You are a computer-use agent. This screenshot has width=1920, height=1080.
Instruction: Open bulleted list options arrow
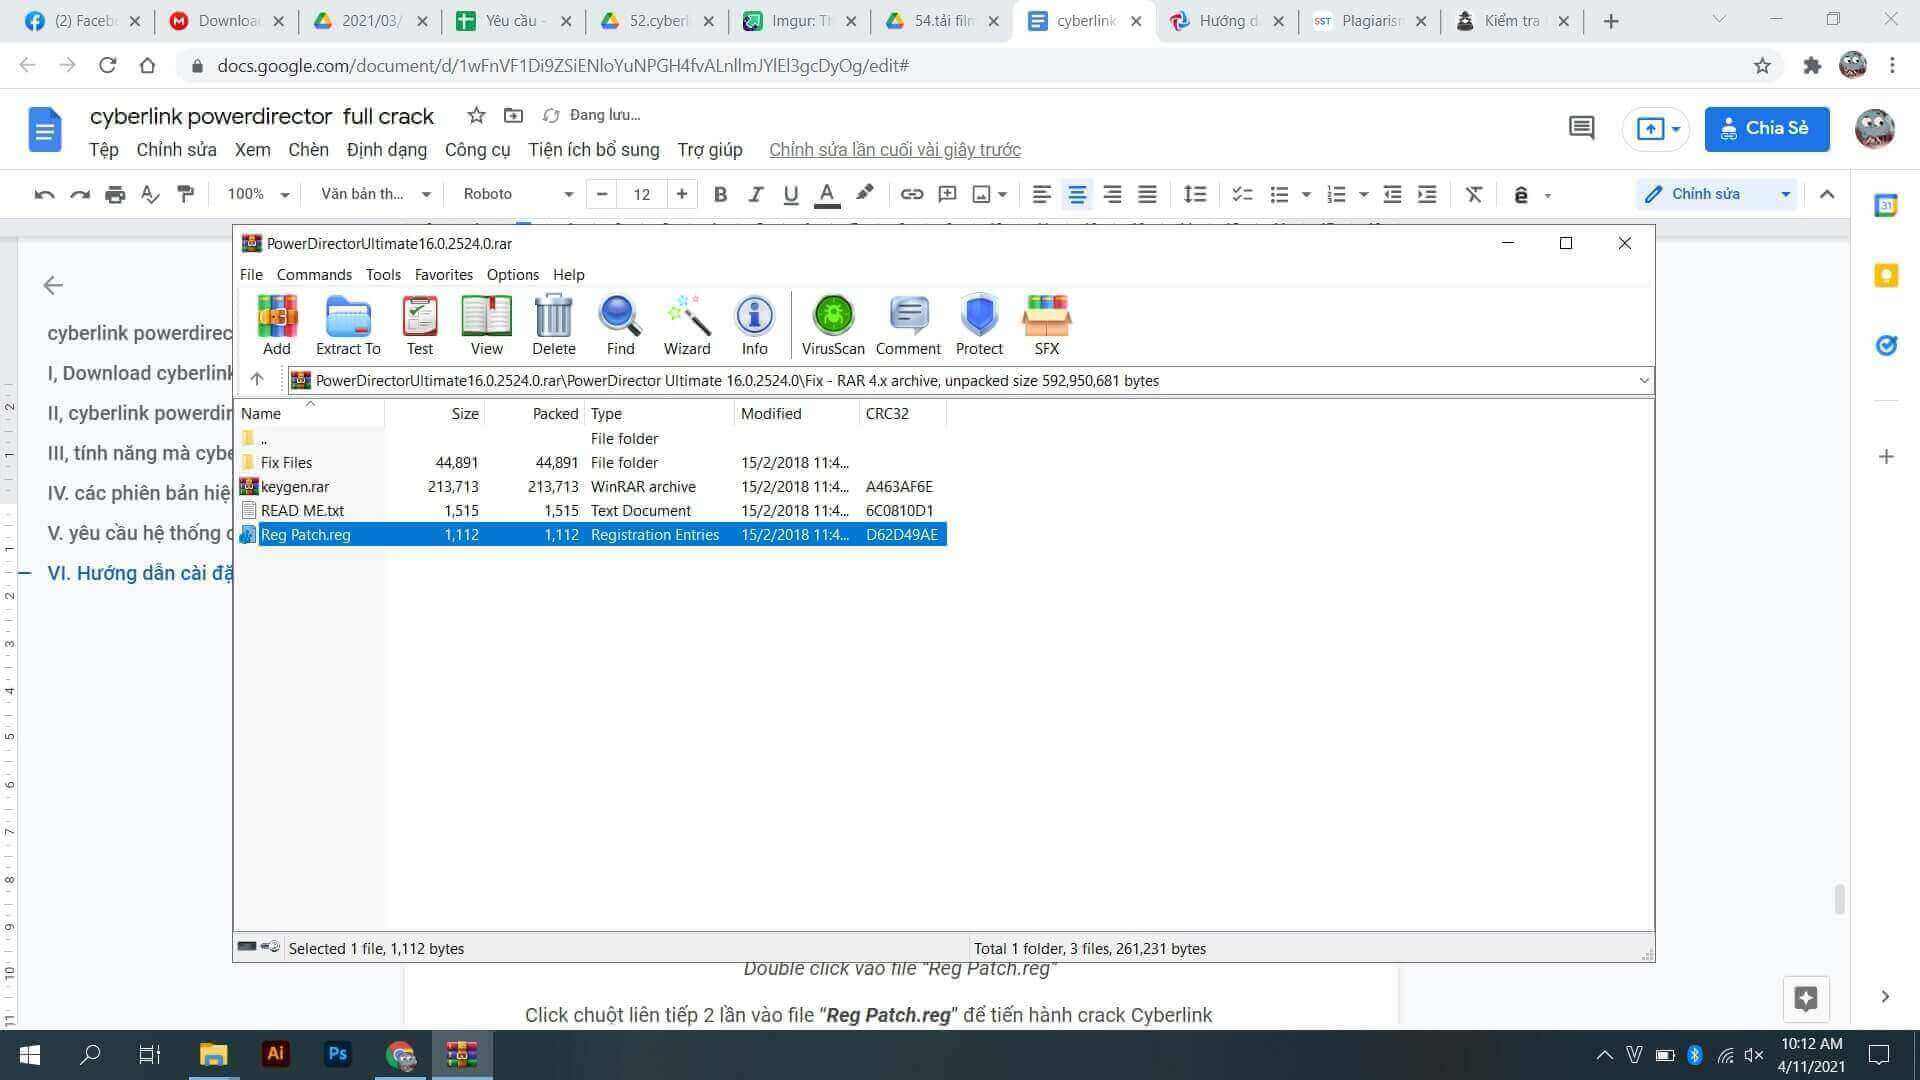pyautogui.click(x=1306, y=194)
